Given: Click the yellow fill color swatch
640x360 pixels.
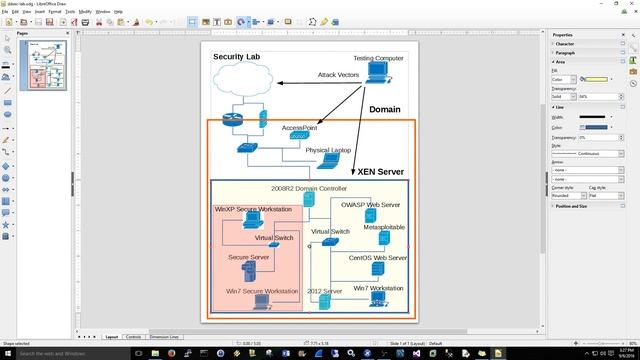Looking at the screenshot, I should click(596, 79).
